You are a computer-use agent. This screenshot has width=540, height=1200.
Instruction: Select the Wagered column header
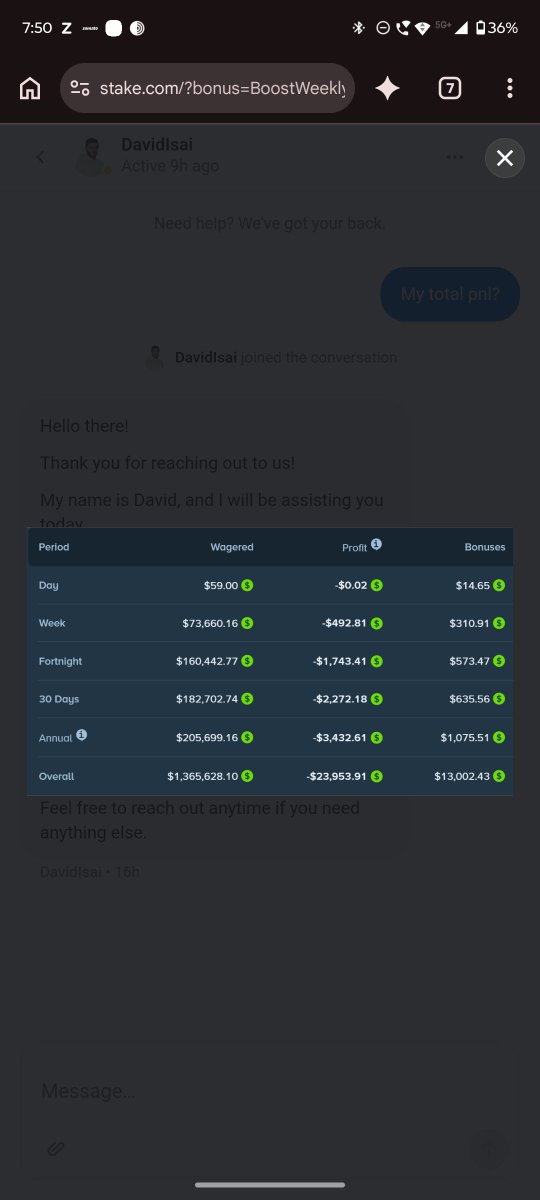[232, 547]
